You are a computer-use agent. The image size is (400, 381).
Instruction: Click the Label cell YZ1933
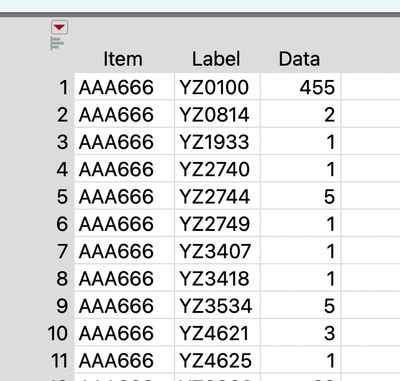point(217,142)
